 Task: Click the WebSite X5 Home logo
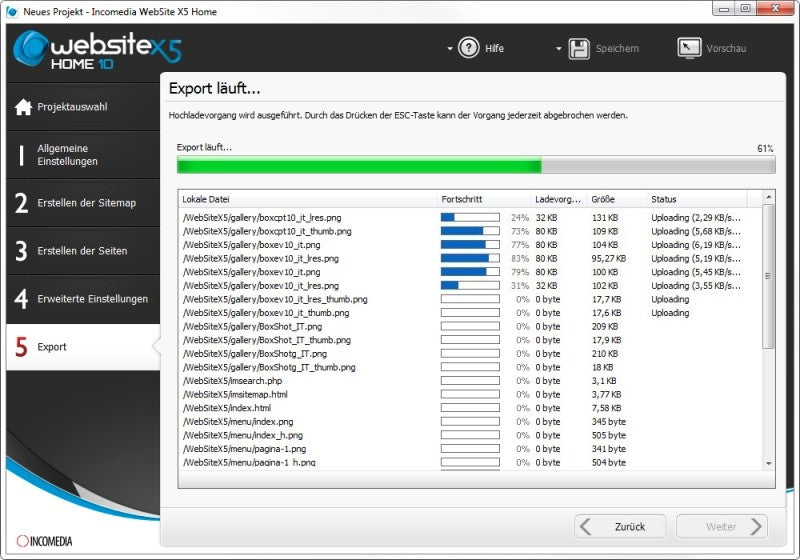pyautogui.click(x=97, y=49)
